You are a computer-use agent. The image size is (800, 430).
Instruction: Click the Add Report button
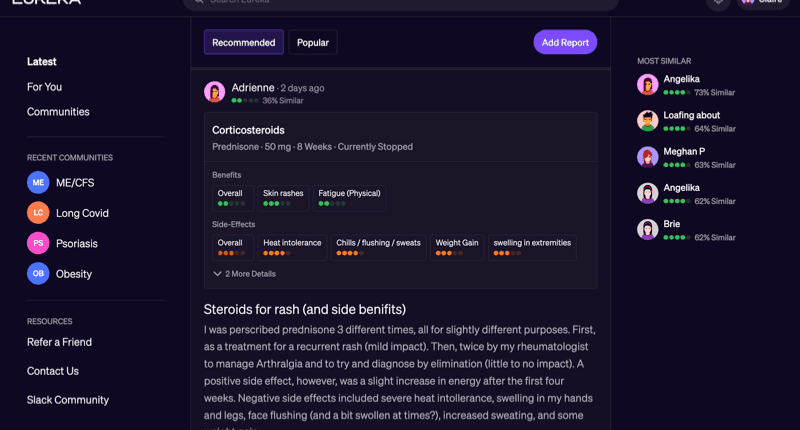(x=565, y=42)
